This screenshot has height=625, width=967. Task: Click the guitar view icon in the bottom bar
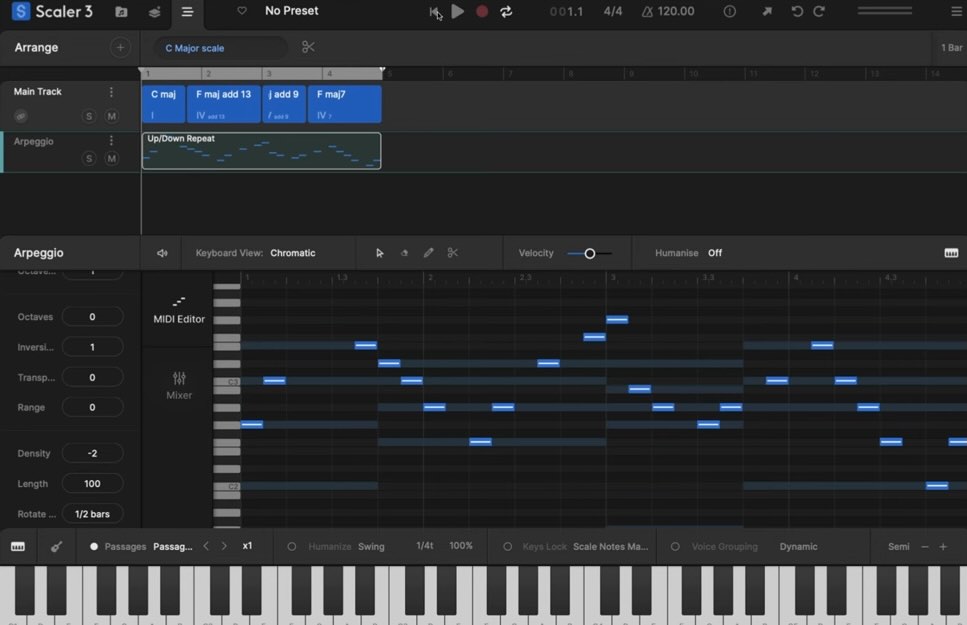point(57,547)
